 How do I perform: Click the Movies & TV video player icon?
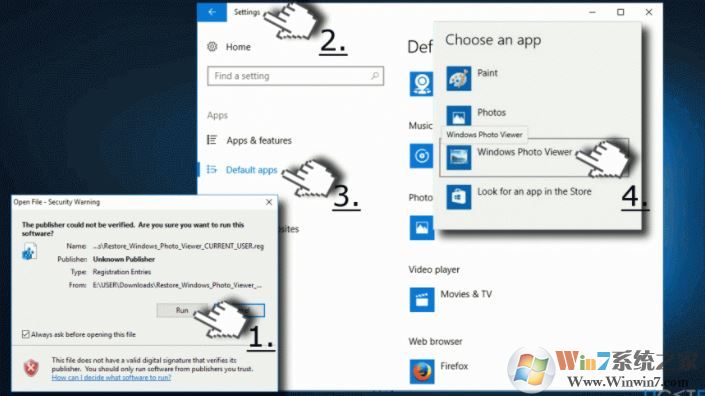422,299
